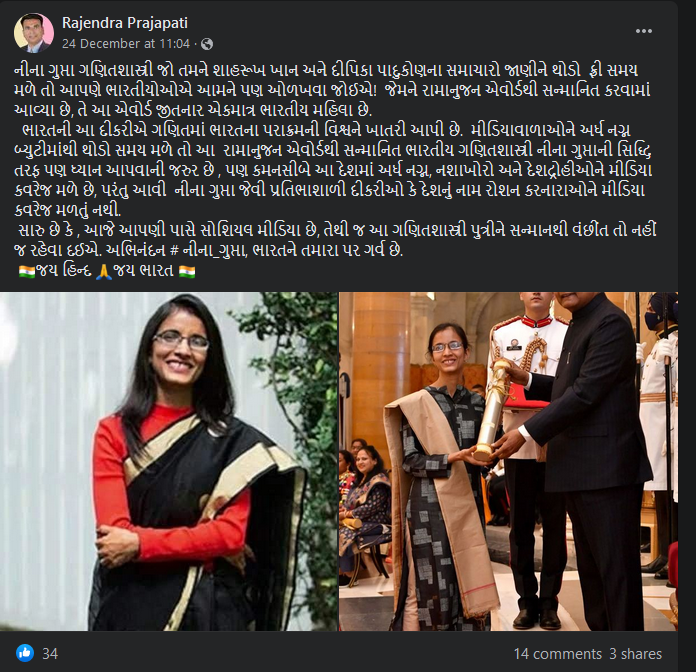
Task: Show the 14 comments
Action: coord(558,654)
